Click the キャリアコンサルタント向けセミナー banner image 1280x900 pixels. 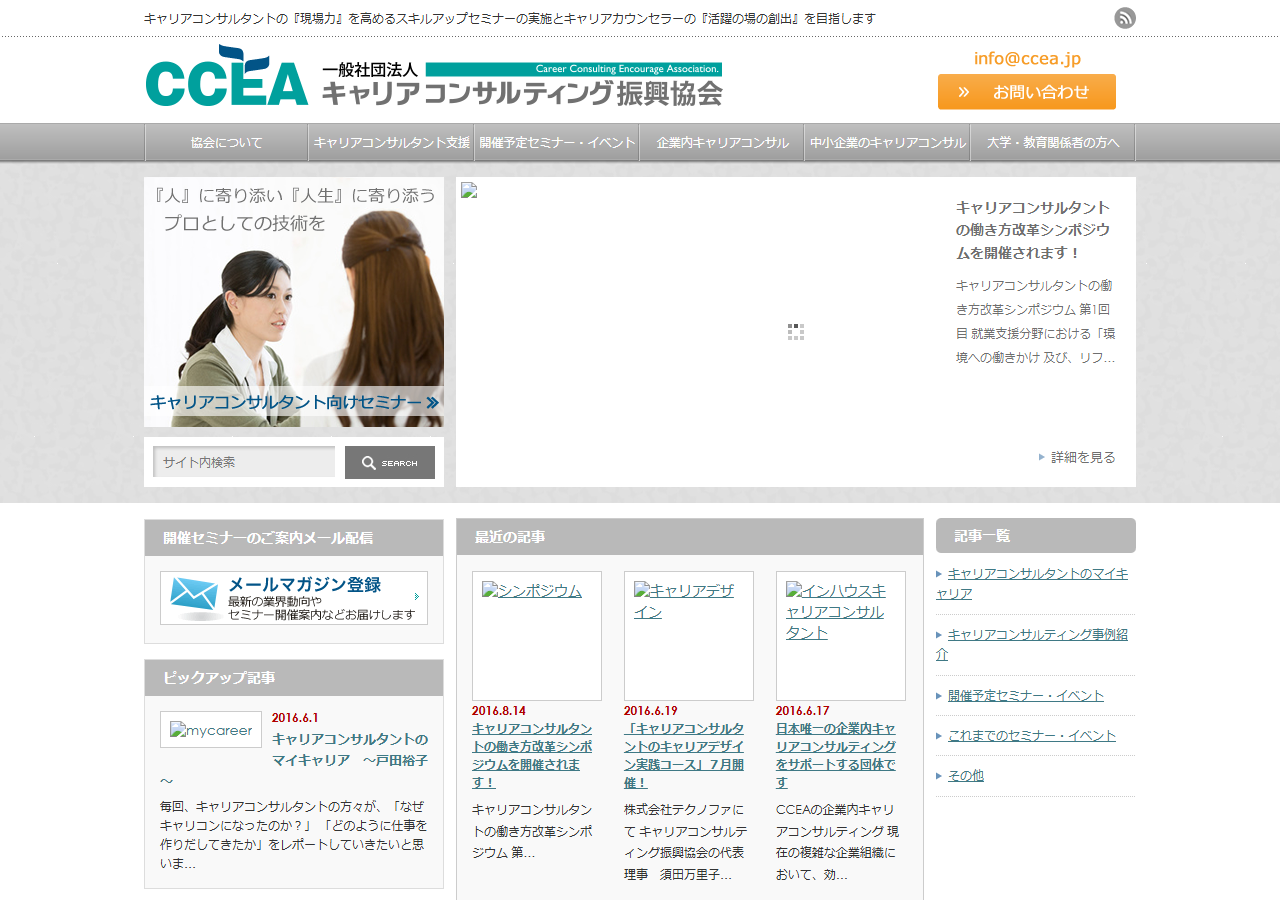coord(294,302)
